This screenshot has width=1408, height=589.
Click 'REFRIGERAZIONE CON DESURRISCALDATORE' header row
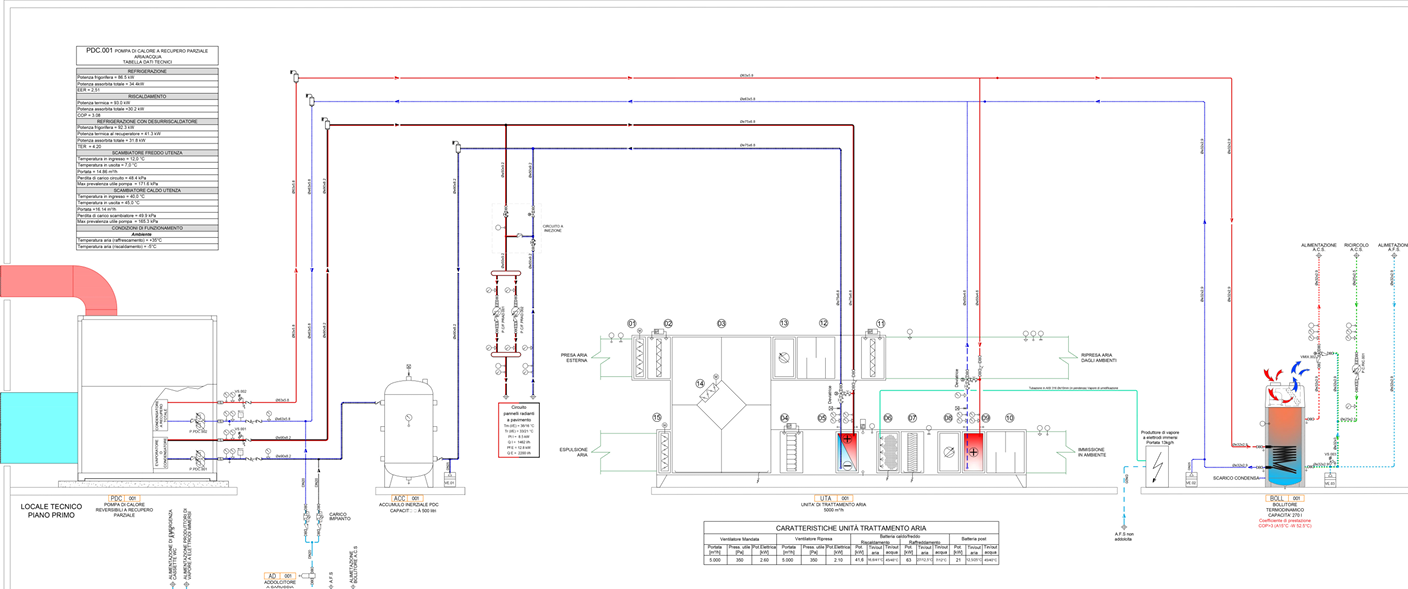pyautogui.click(x=147, y=121)
